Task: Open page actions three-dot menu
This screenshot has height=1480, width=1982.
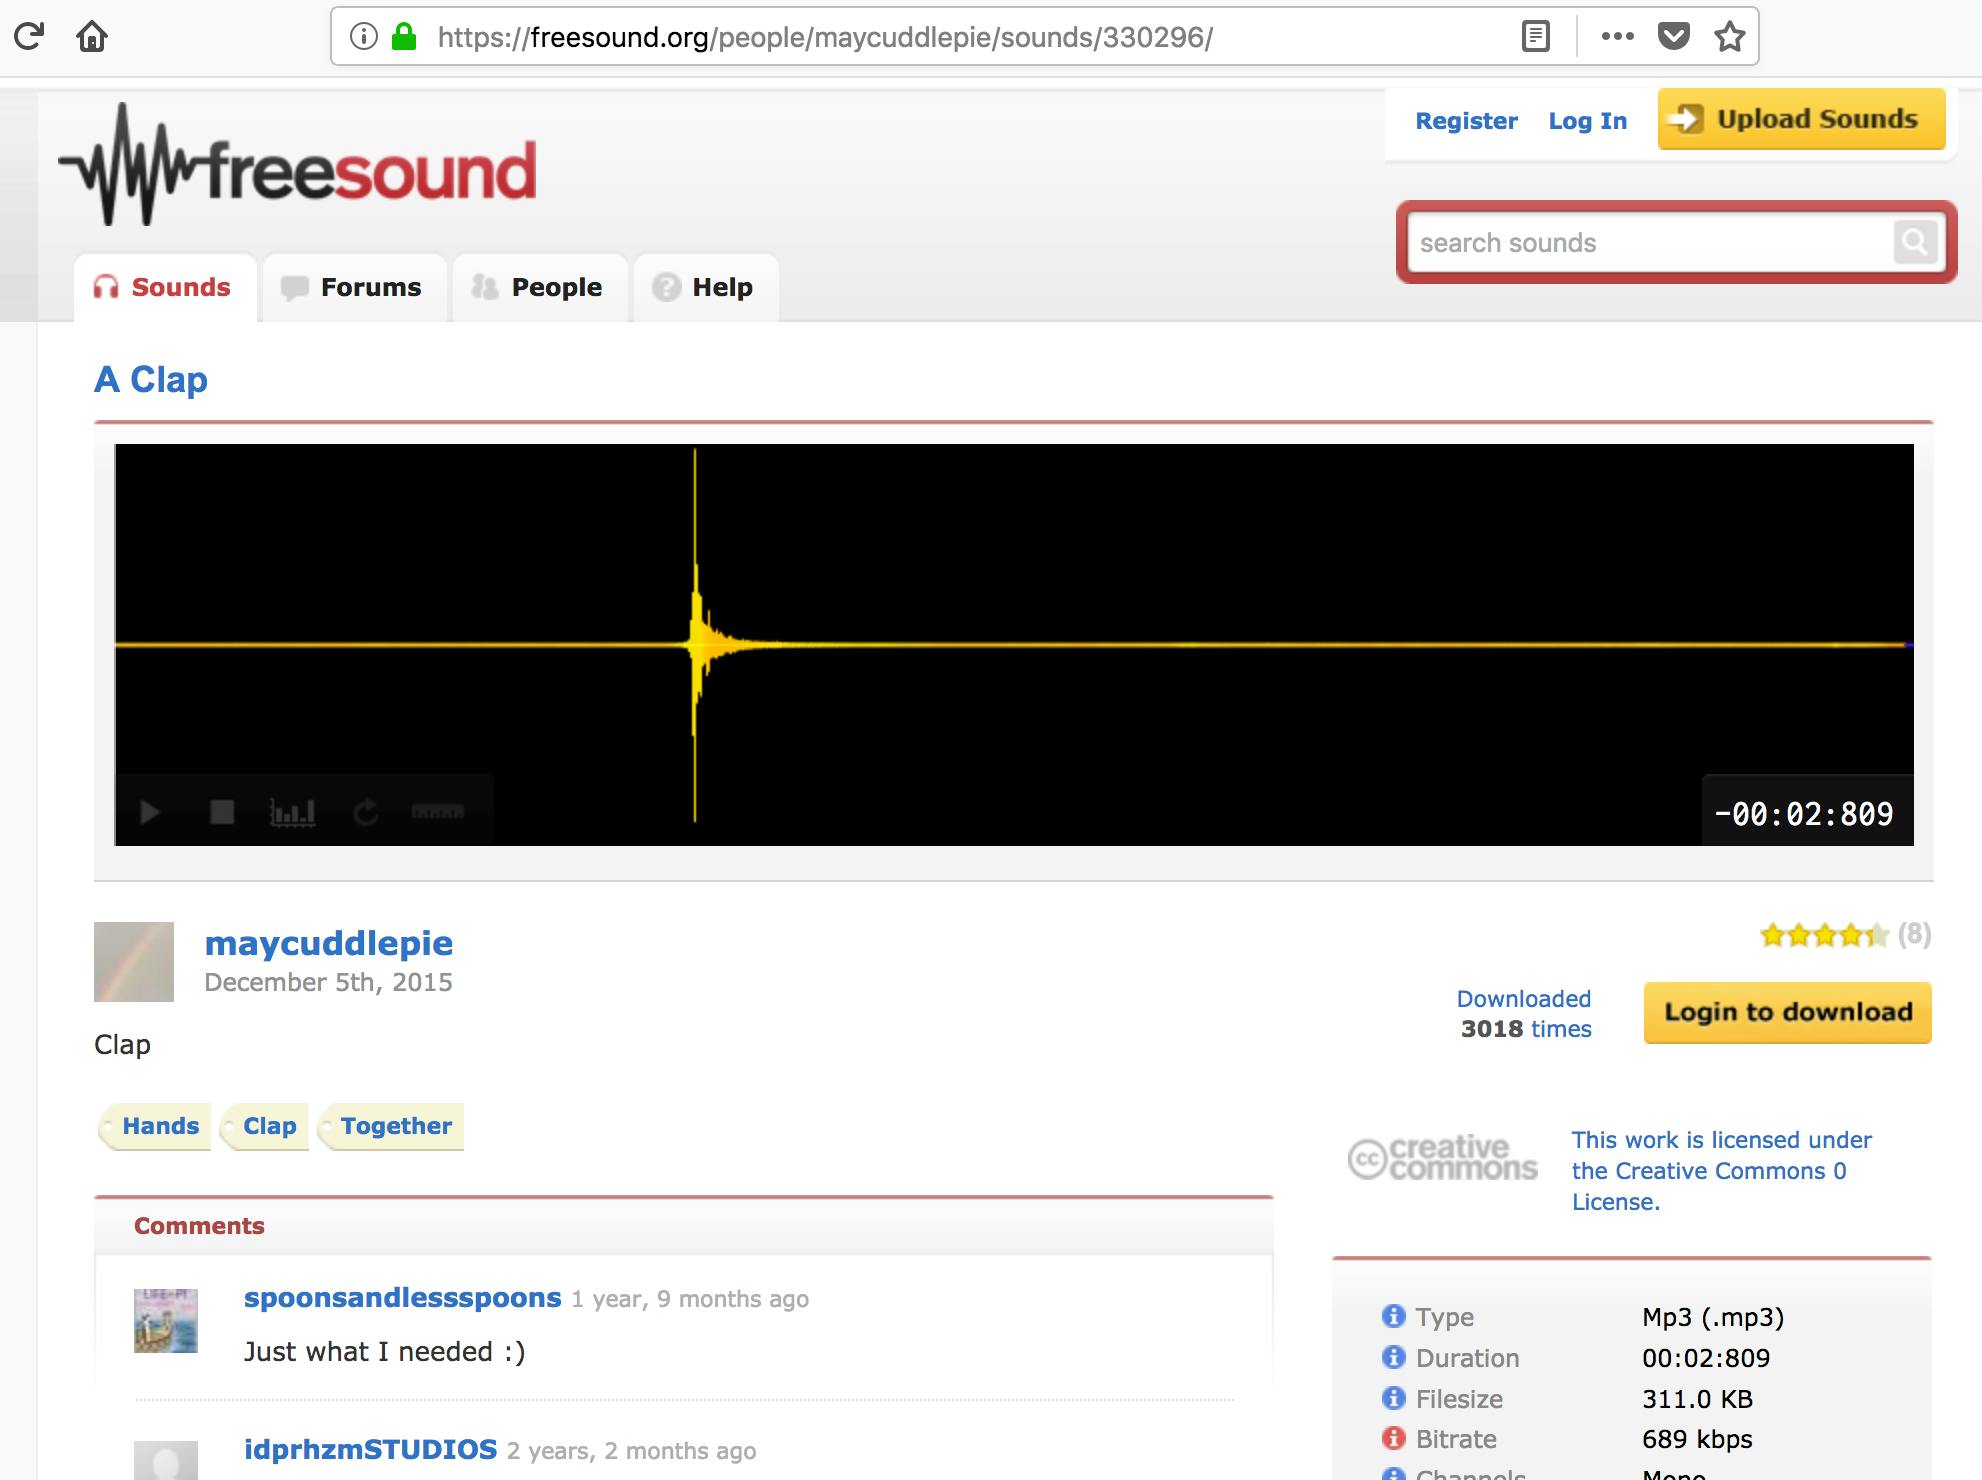Action: pyautogui.click(x=1617, y=37)
